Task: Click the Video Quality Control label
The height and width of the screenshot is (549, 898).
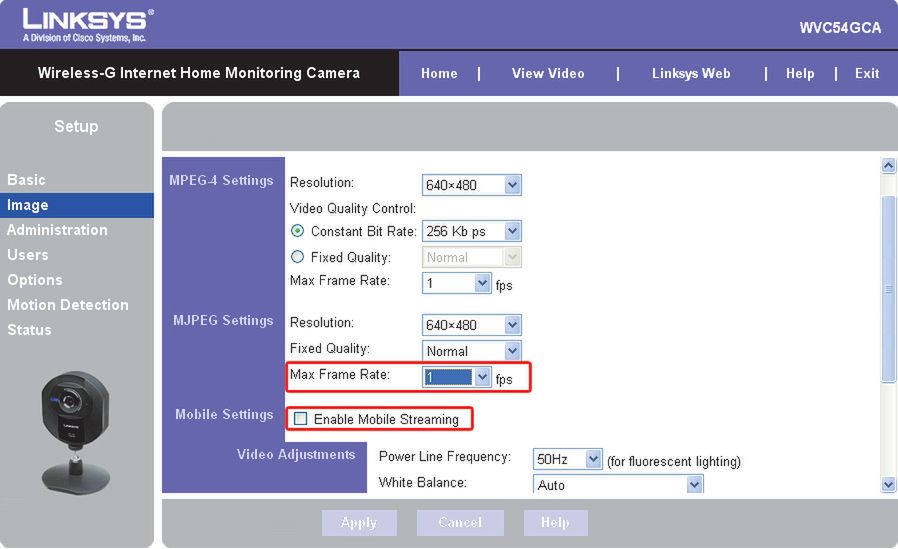Action: (353, 208)
